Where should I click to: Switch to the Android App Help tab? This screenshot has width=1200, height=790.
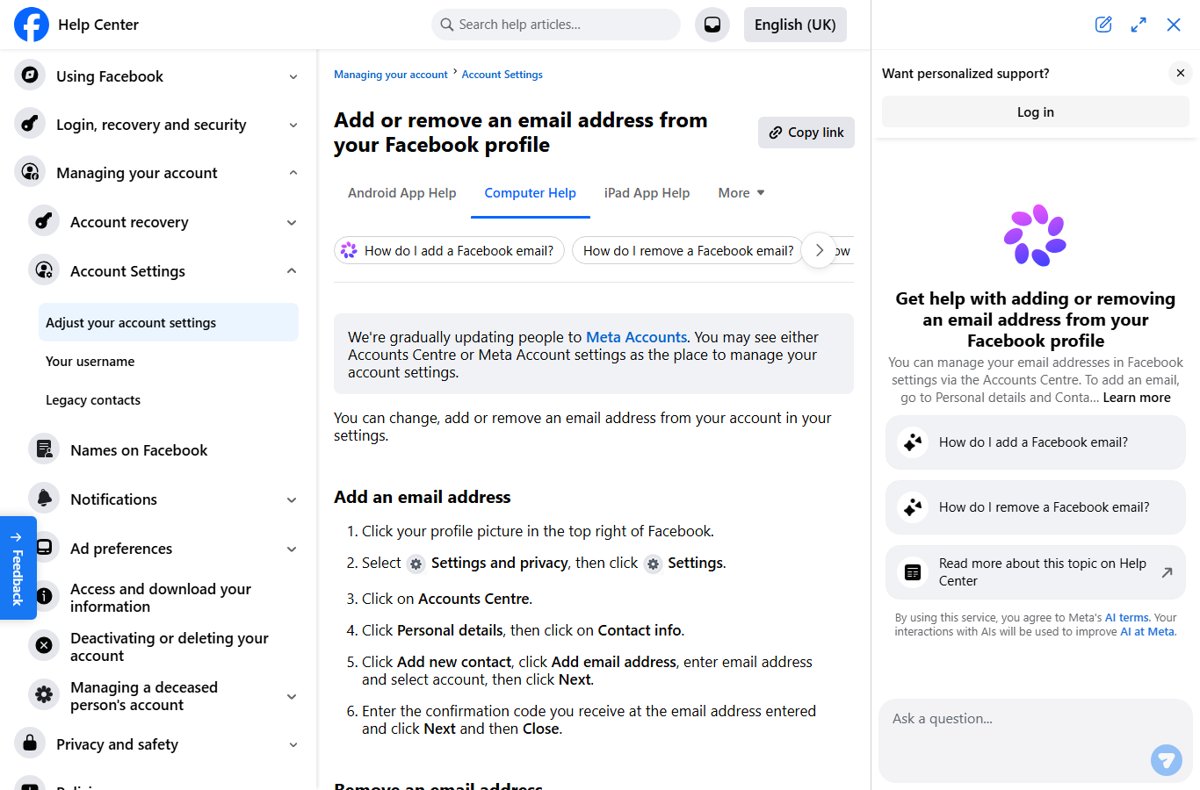402,193
